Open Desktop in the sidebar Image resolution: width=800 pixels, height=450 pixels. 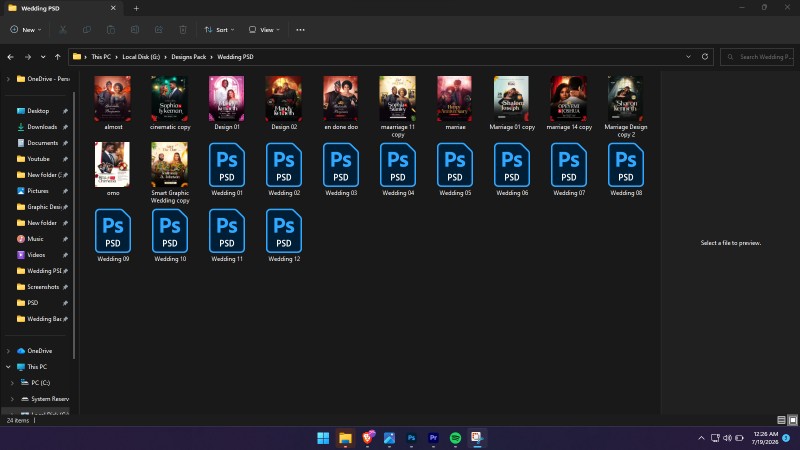click(x=38, y=111)
